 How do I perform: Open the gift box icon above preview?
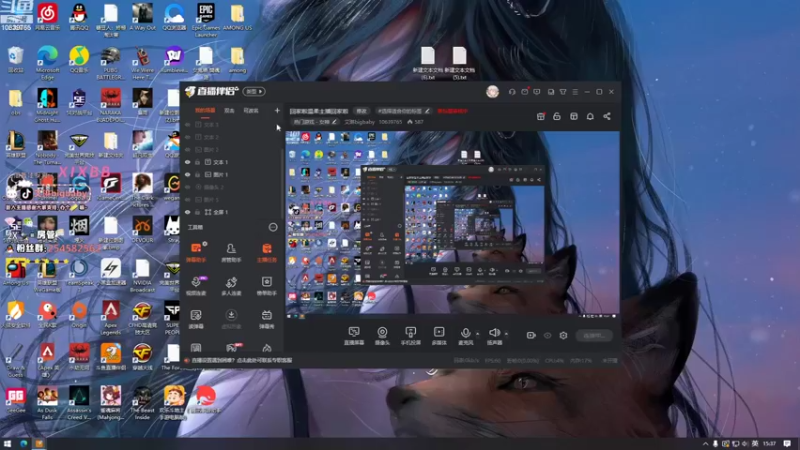pyautogui.click(x=541, y=116)
